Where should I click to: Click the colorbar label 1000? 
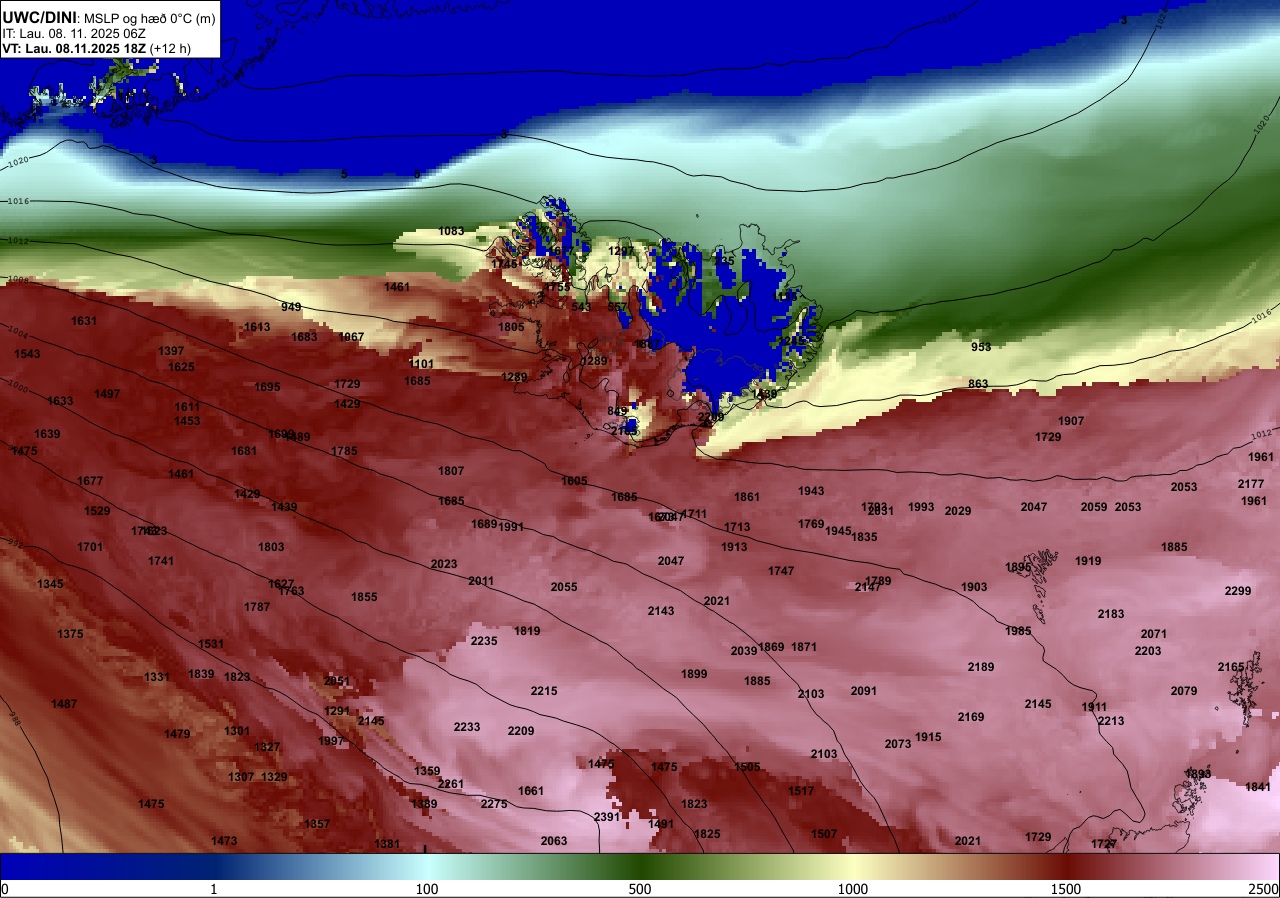click(x=853, y=889)
